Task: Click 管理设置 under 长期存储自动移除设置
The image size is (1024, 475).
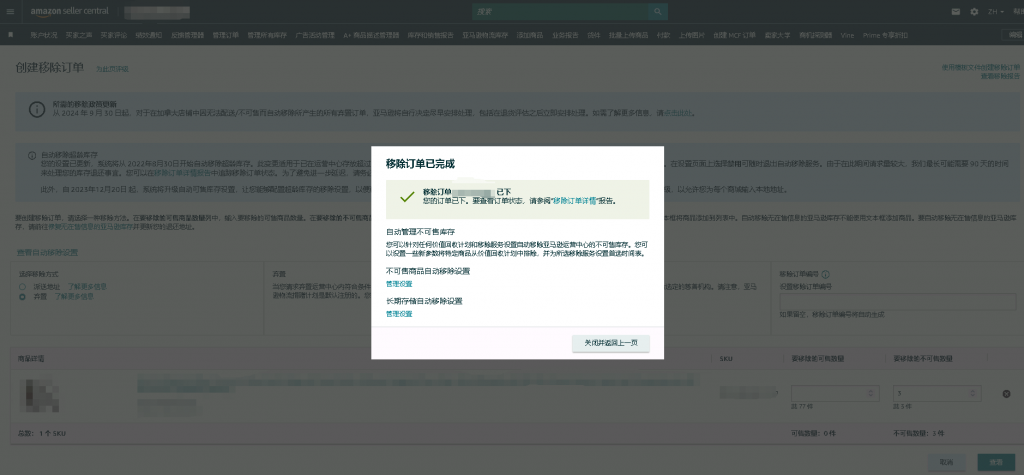Action: (399, 314)
